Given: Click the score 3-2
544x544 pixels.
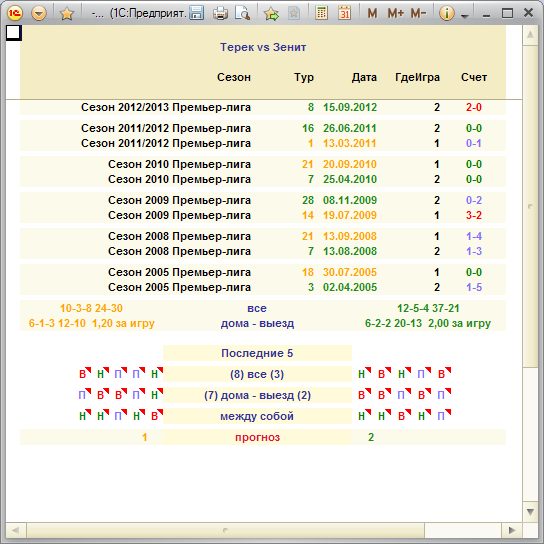Looking at the screenshot, I should [x=474, y=215].
